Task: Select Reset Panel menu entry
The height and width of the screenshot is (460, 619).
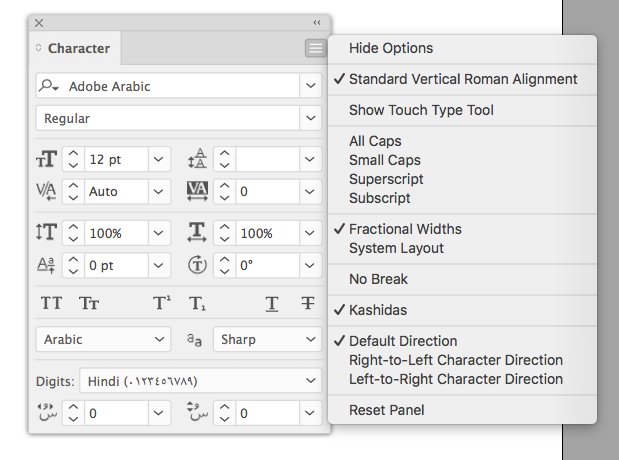Action: tap(386, 410)
